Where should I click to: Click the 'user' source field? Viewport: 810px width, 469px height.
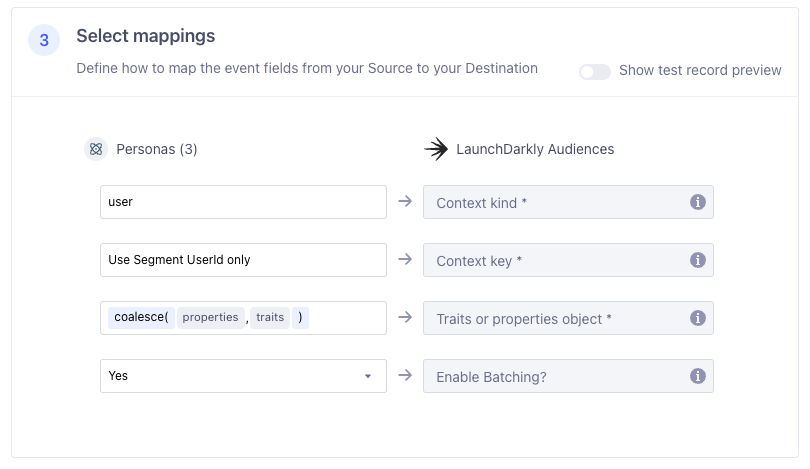click(x=243, y=202)
